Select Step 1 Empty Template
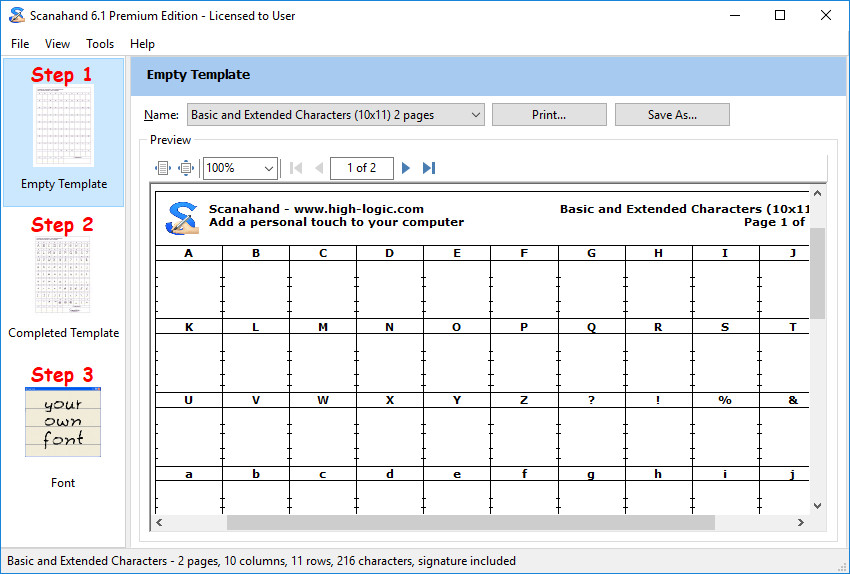The image size is (850, 574). [x=63, y=132]
